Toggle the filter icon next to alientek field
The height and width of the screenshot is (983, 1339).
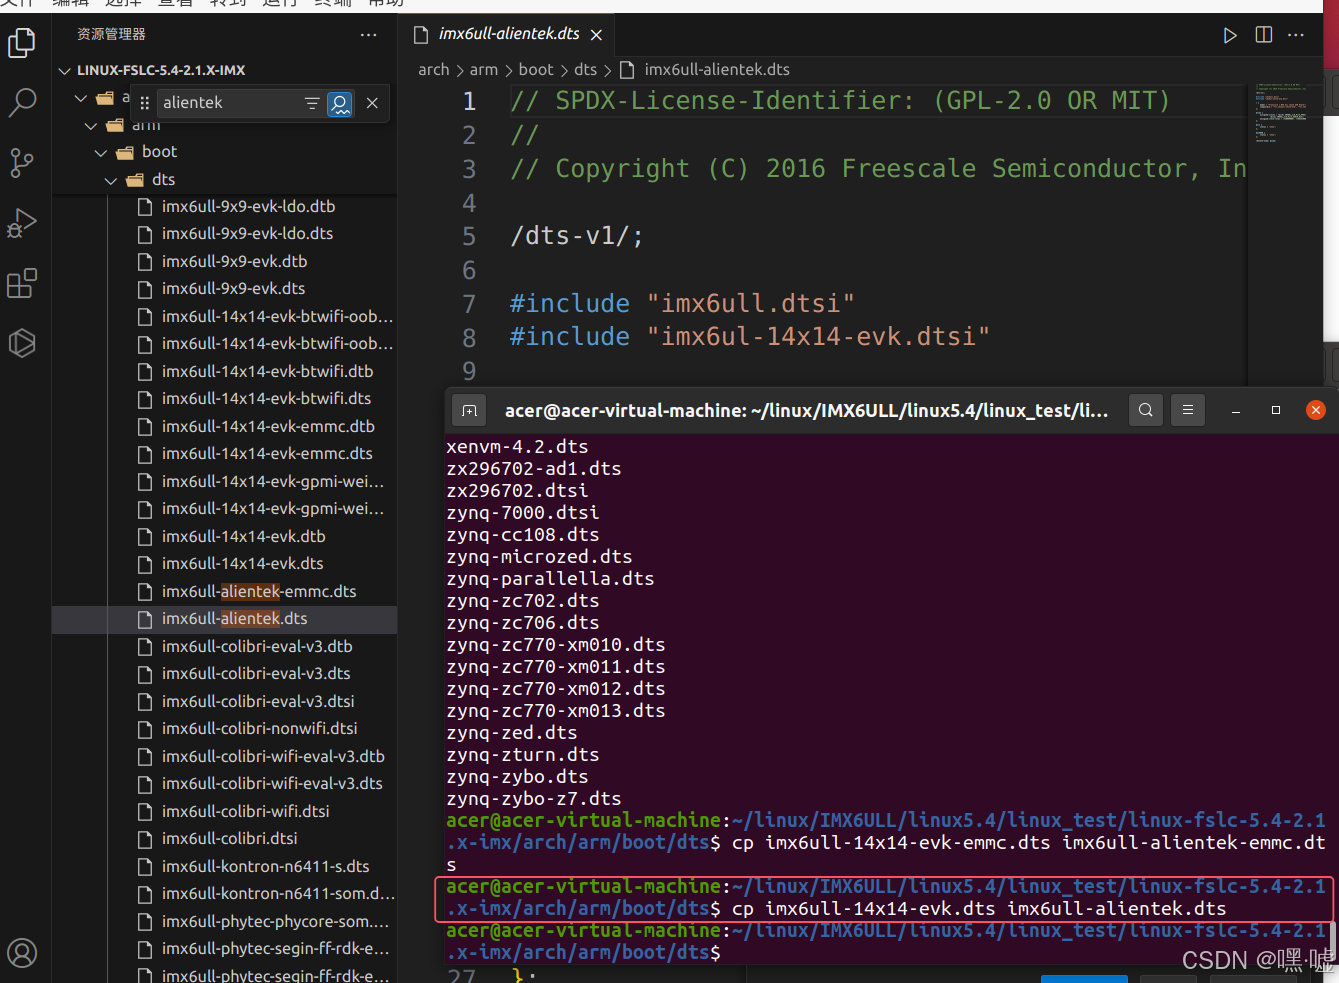pos(311,103)
